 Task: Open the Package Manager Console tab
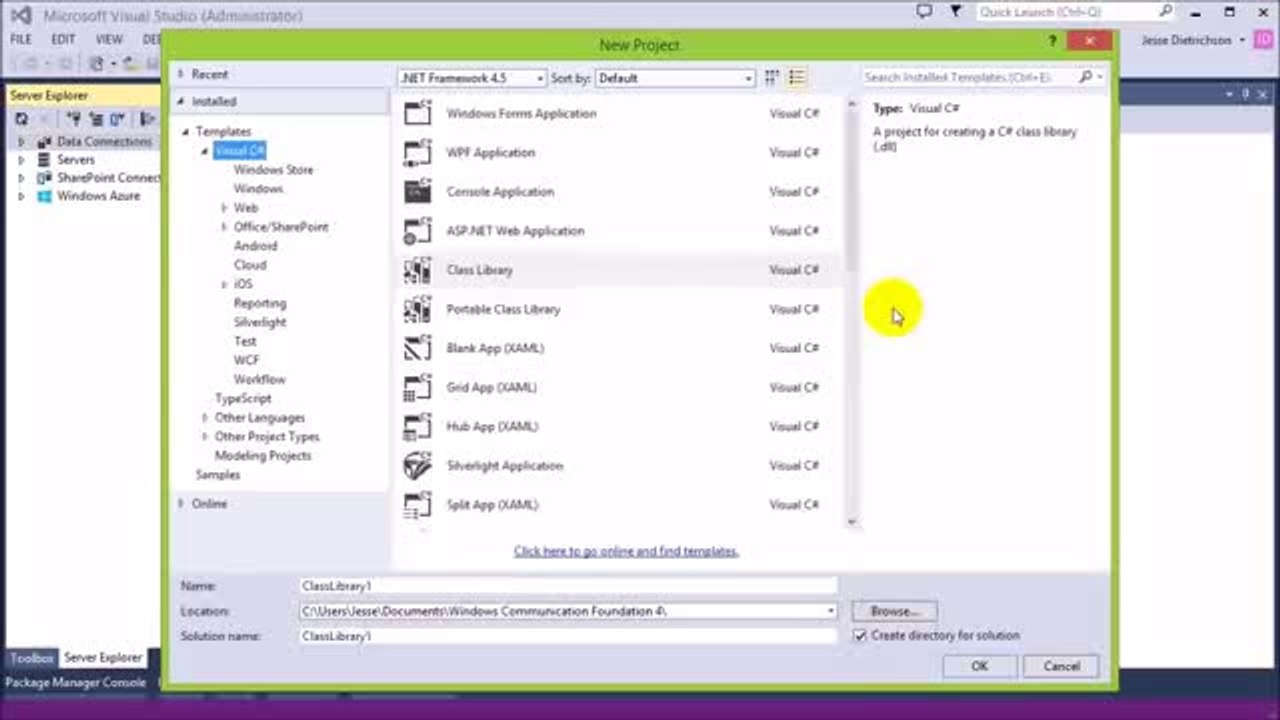pos(76,683)
